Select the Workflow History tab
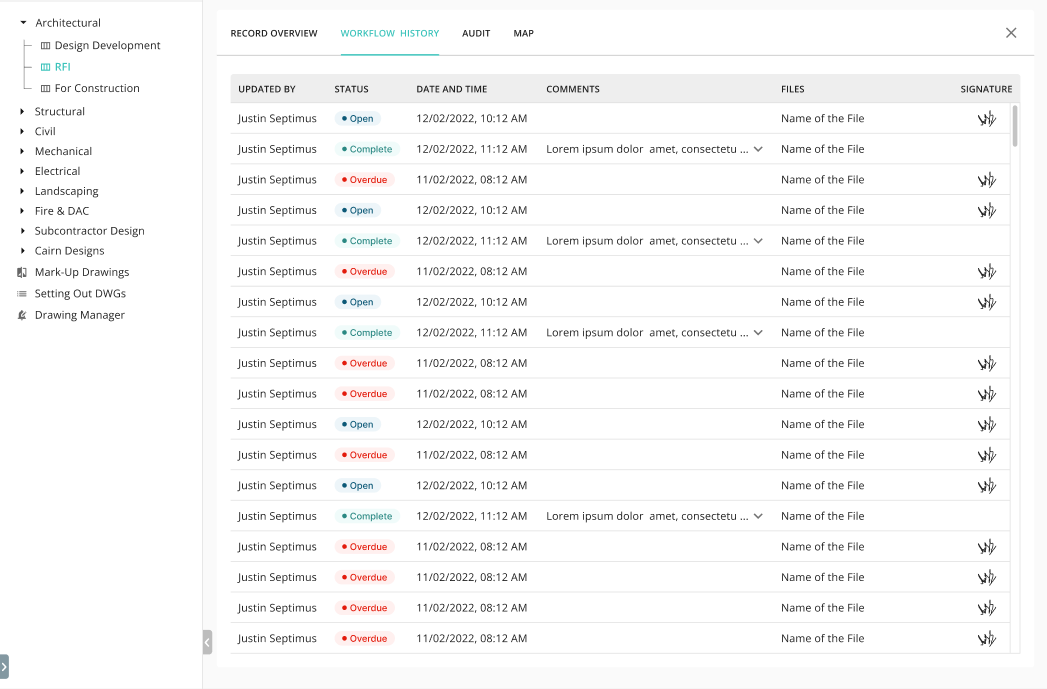 pyautogui.click(x=390, y=33)
